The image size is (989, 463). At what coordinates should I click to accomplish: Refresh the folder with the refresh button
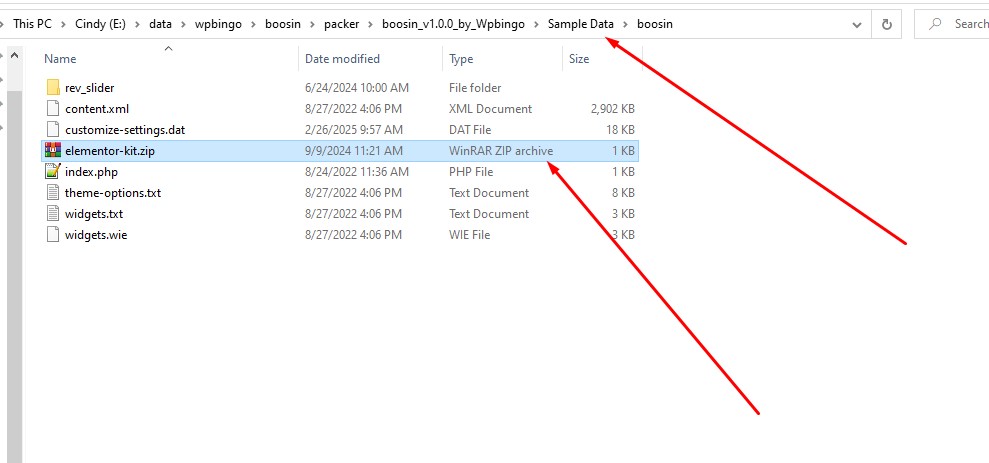[x=886, y=24]
